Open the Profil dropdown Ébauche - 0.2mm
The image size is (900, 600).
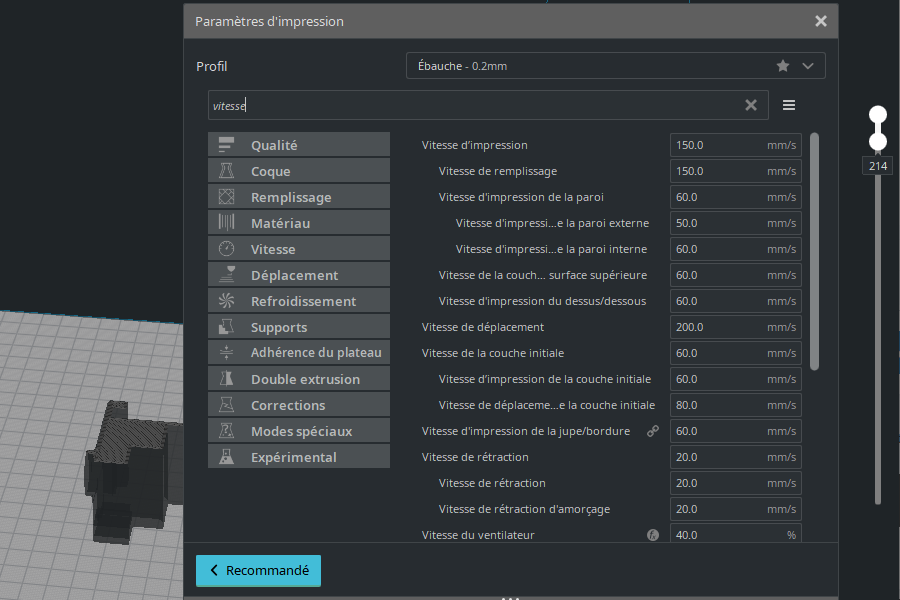pos(615,65)
